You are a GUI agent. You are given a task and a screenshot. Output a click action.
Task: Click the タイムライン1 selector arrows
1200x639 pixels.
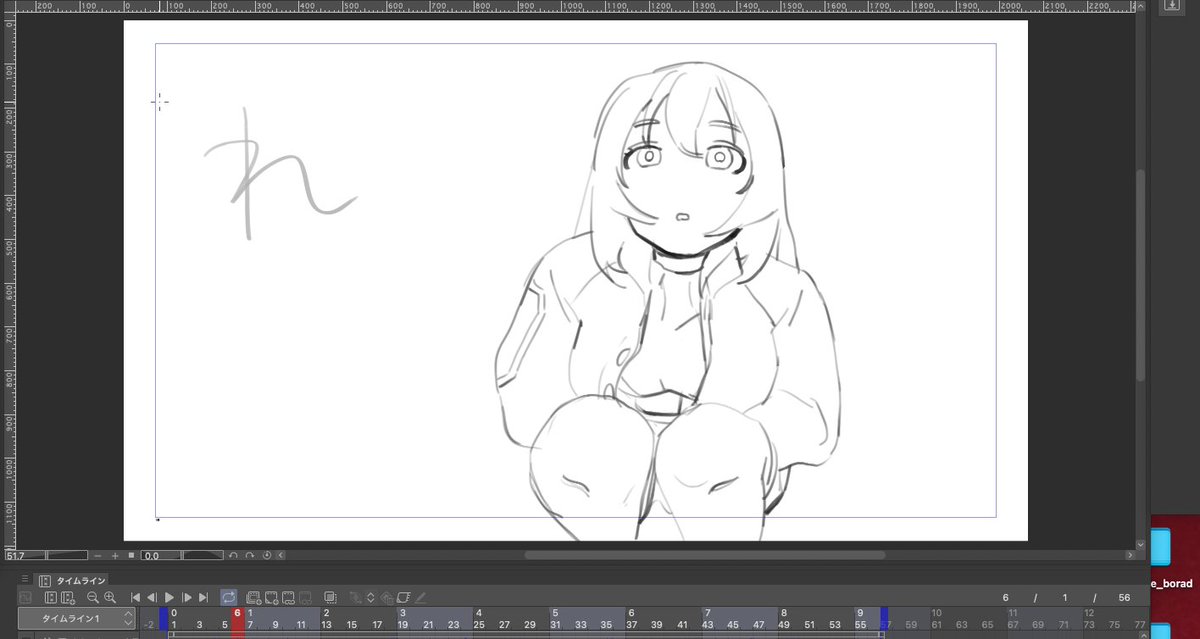pyautogui.click(x=127, y=619)
